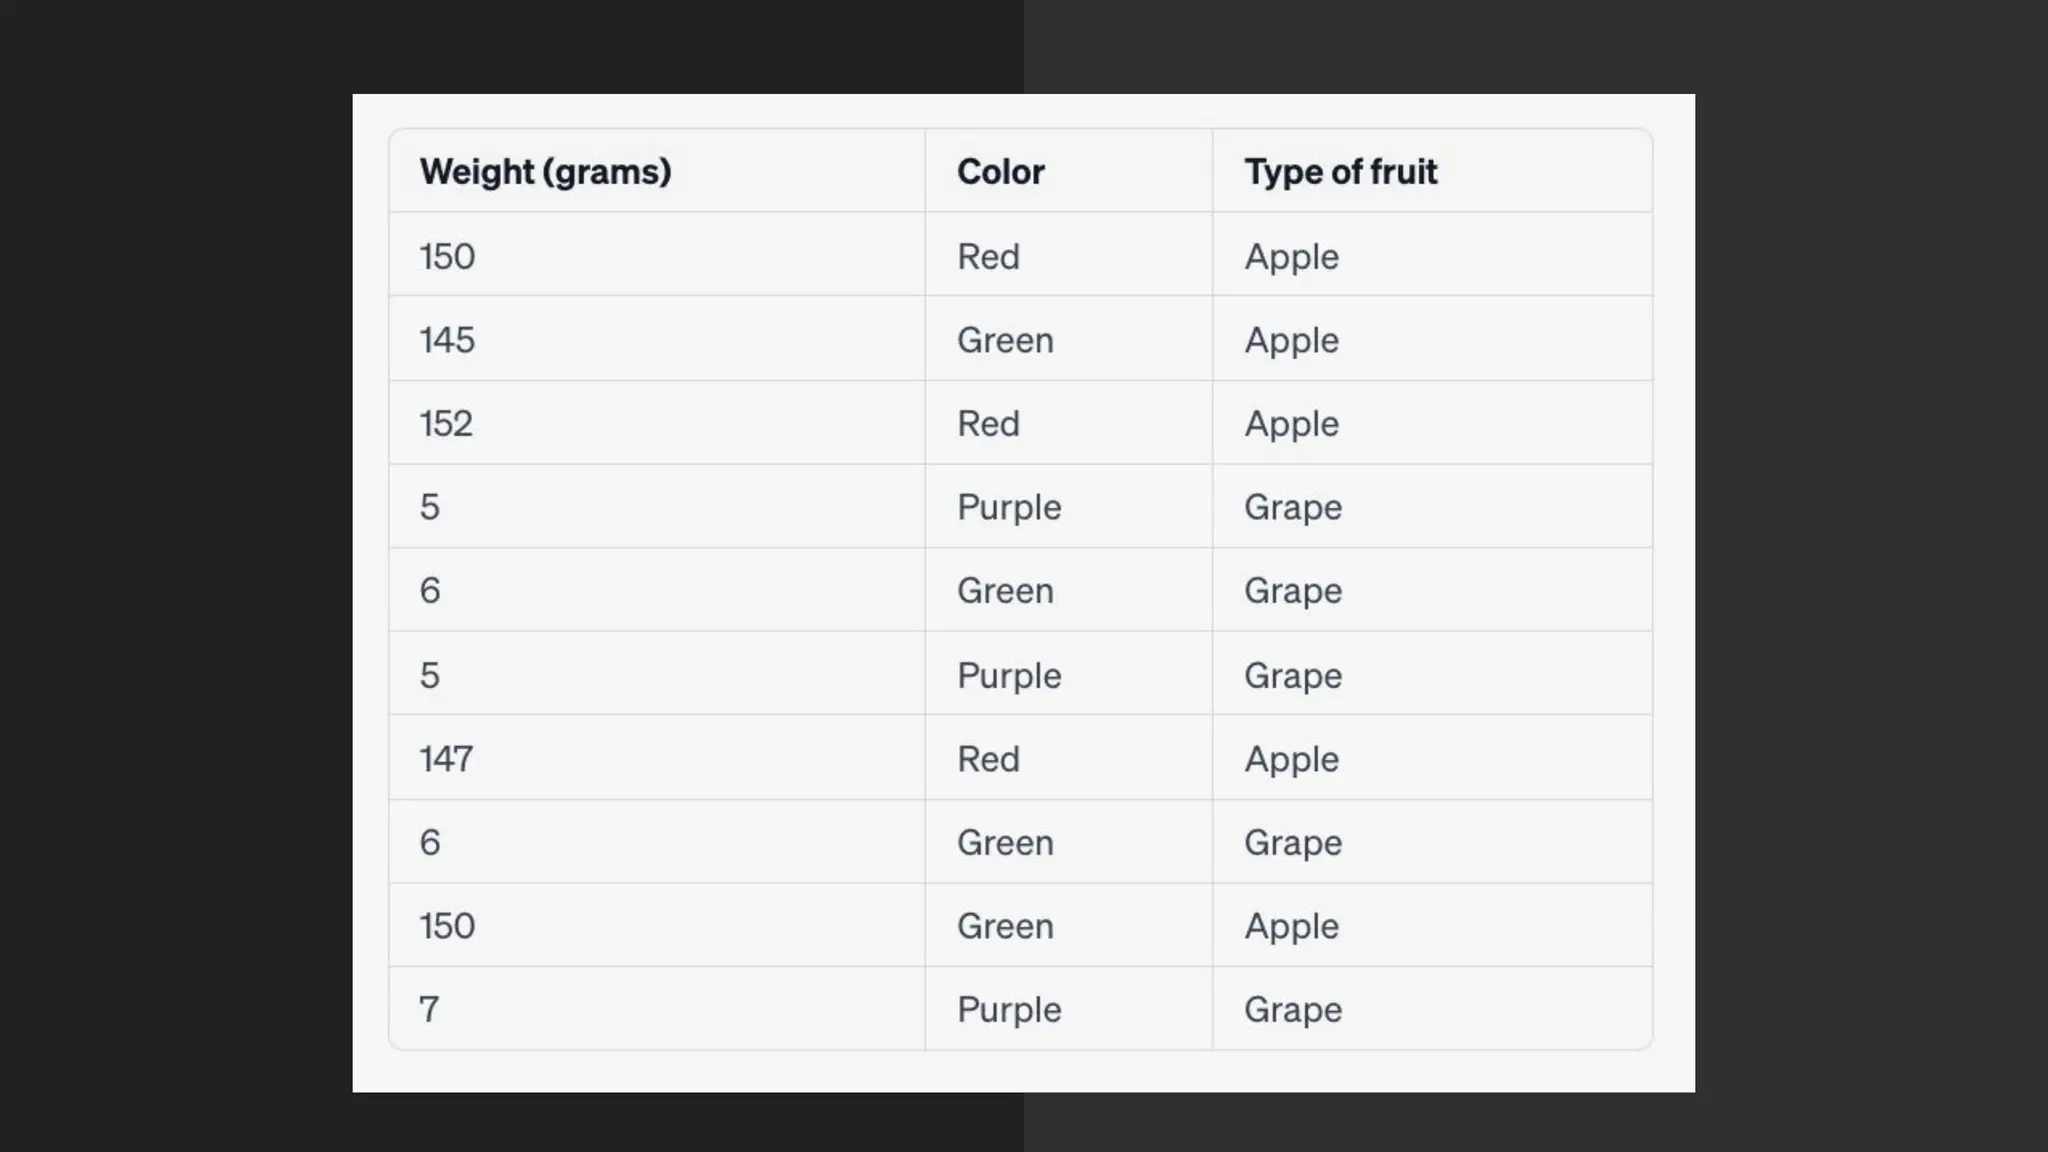2048x1152 pixels.
Task: Click the 150 weight in the Red Apple row
Action: (447, 257)
